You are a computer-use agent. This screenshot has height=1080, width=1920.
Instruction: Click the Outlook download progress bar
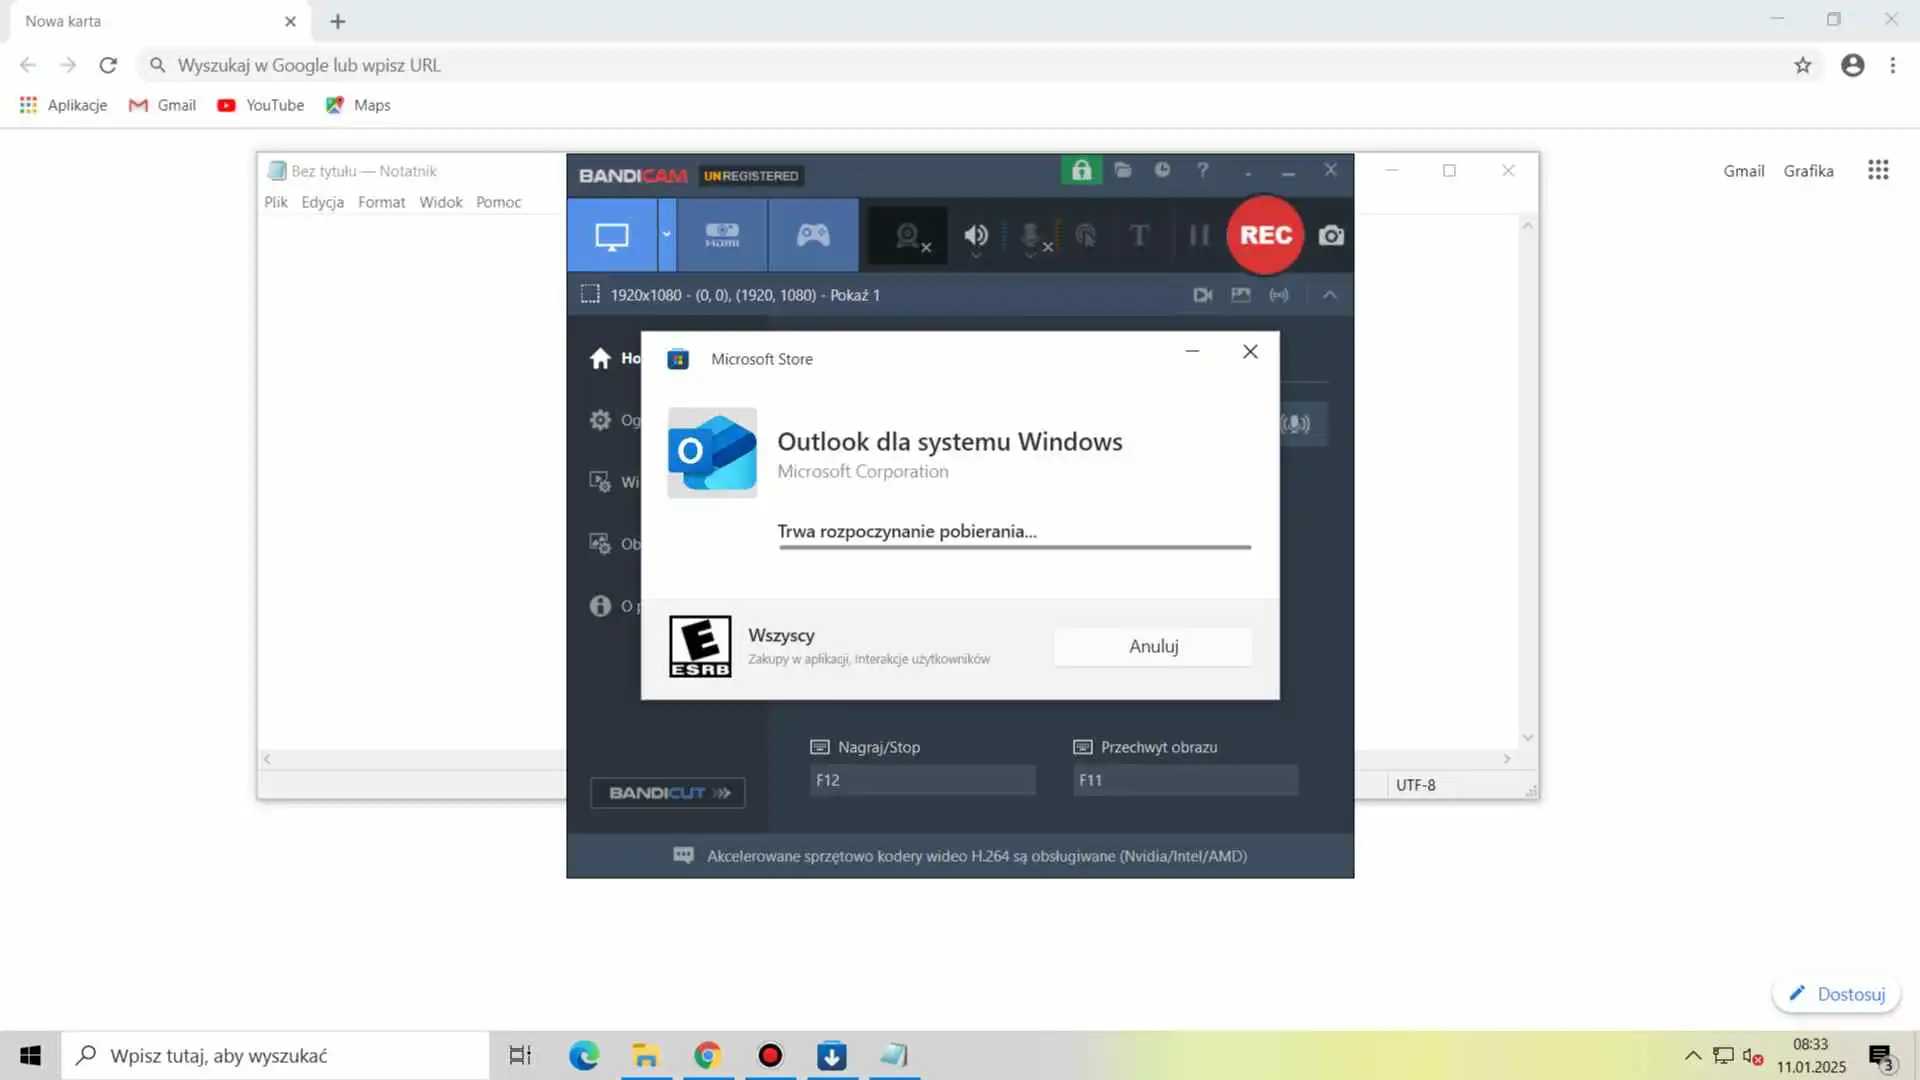(1014, 547)
